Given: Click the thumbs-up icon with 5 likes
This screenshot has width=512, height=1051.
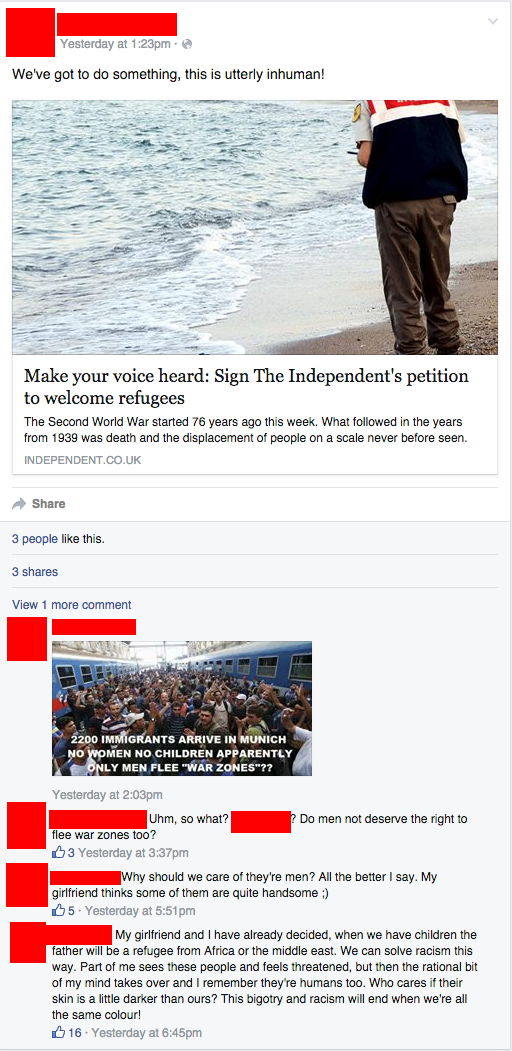Looking at the screenshot, I should coord(59,910).
